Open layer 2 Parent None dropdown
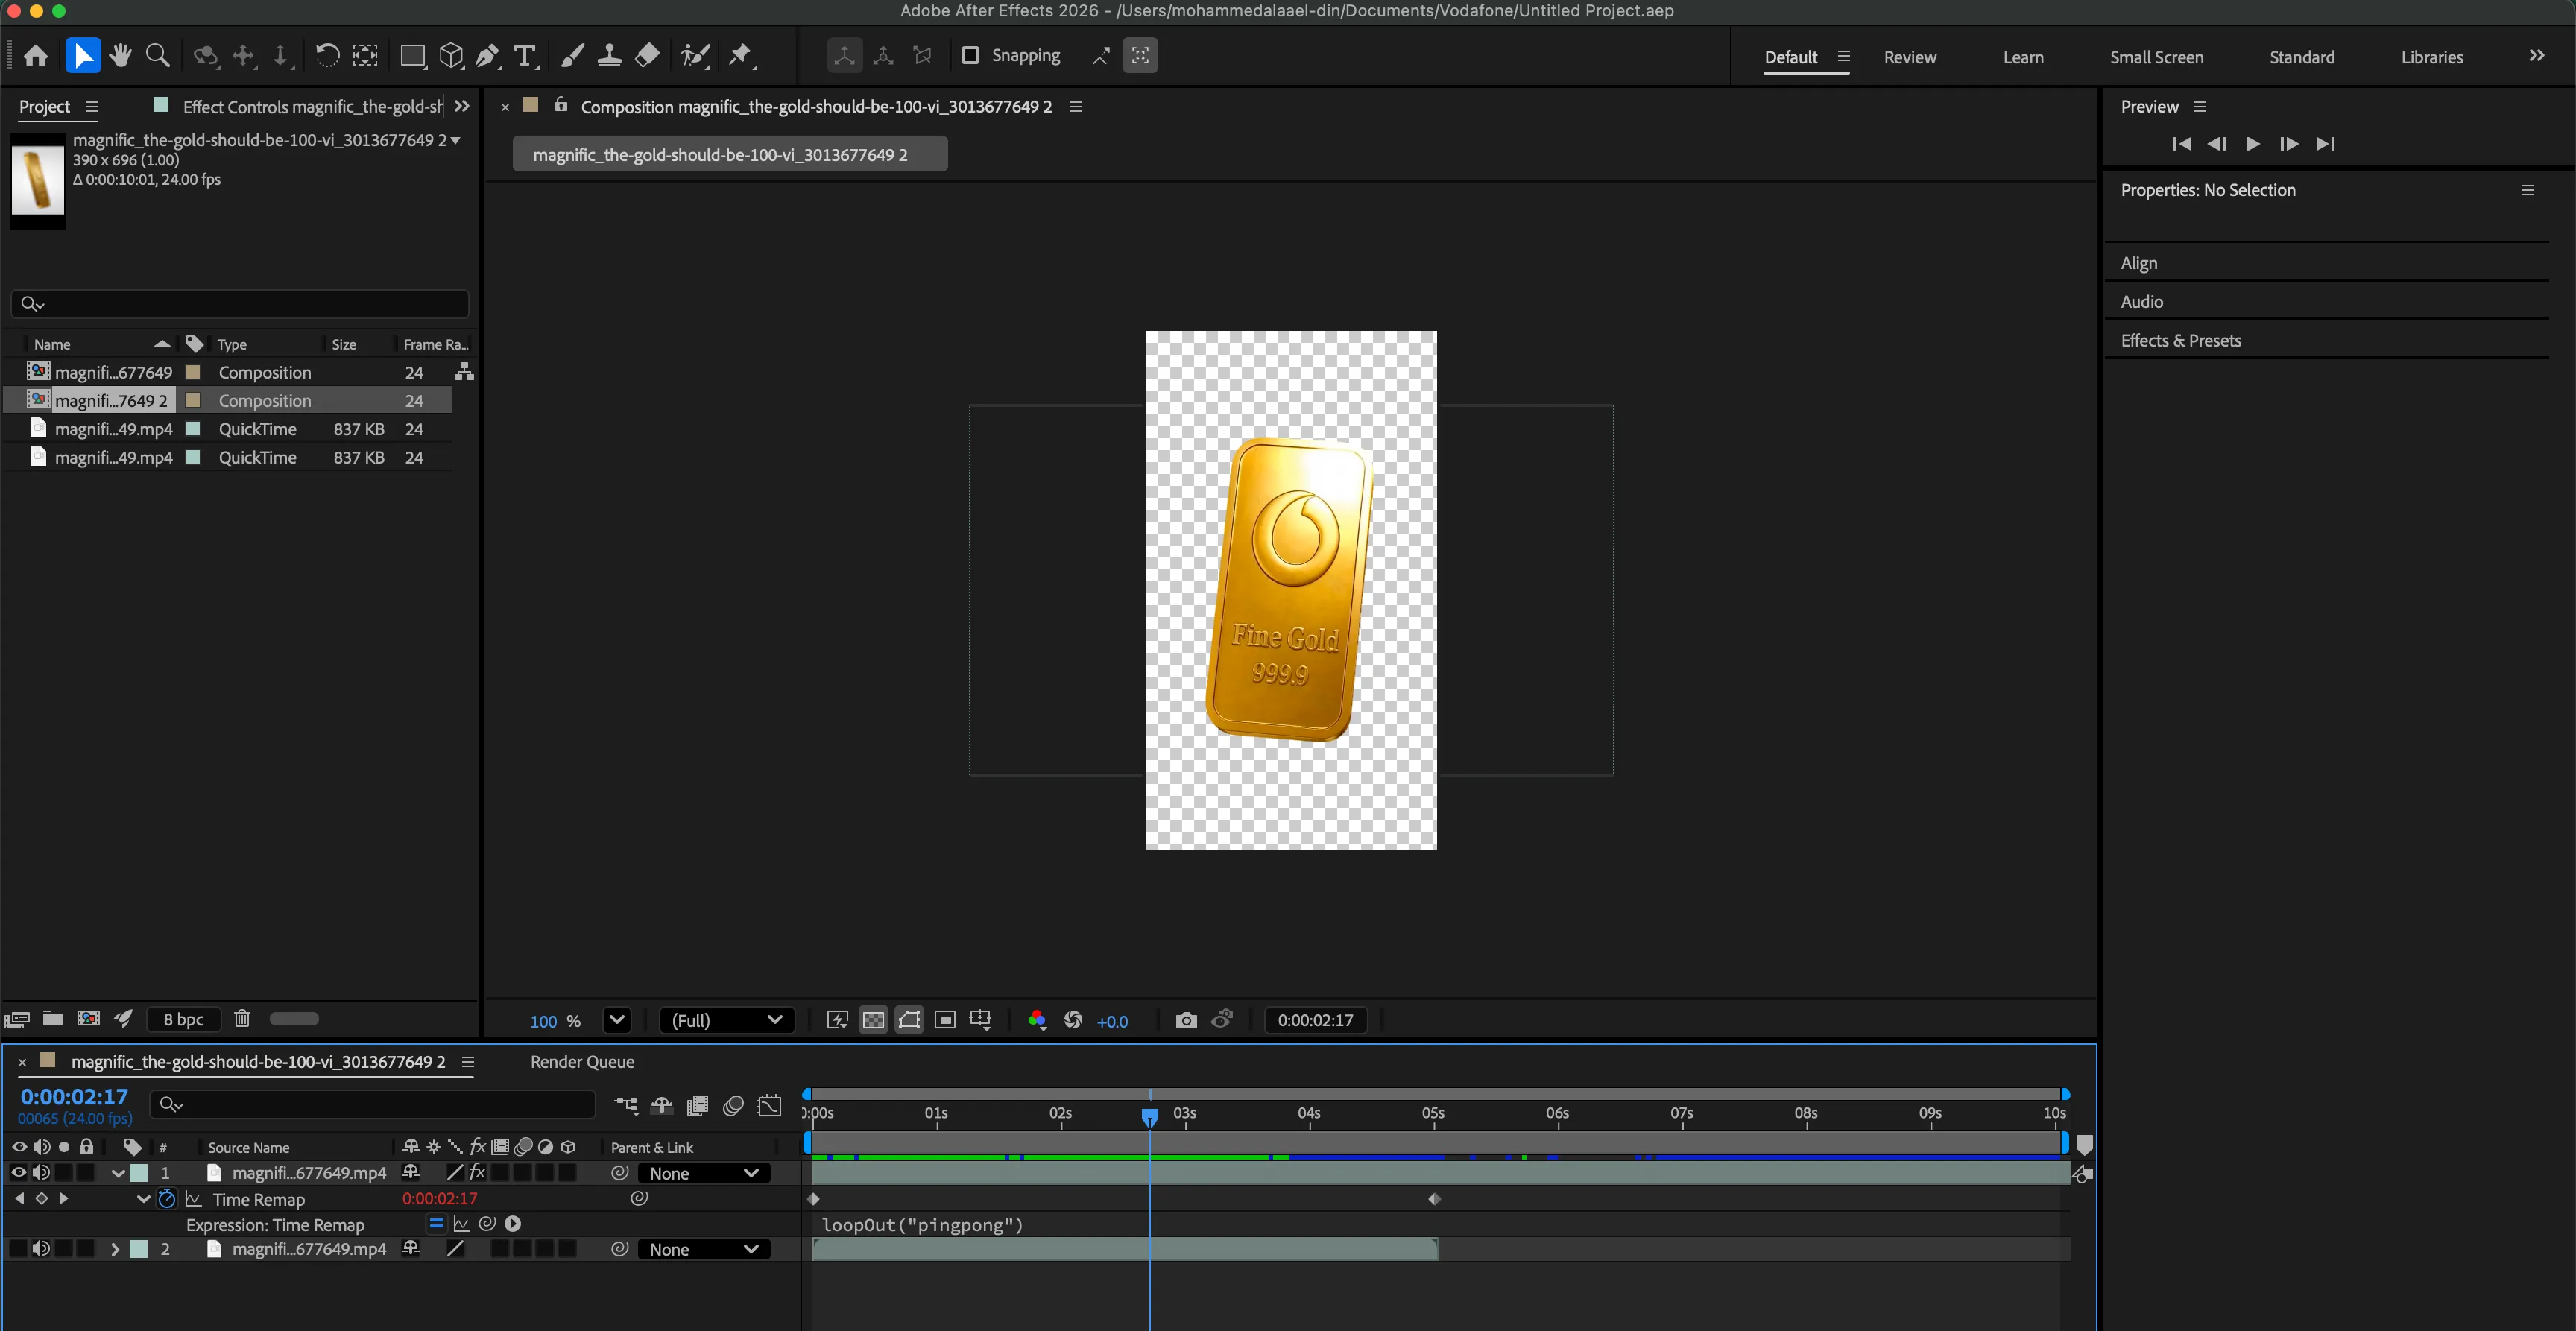 point(703,1249)
